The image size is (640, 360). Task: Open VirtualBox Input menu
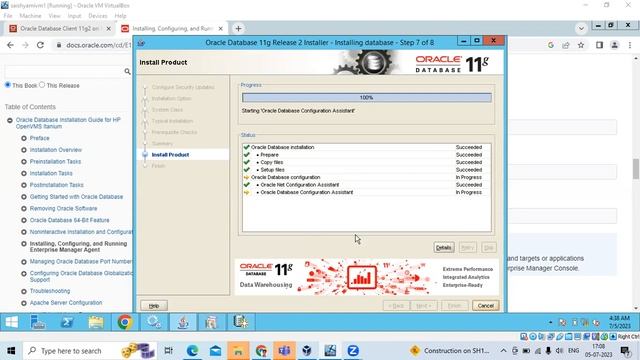pyautogui.click(x=74, y=16)
